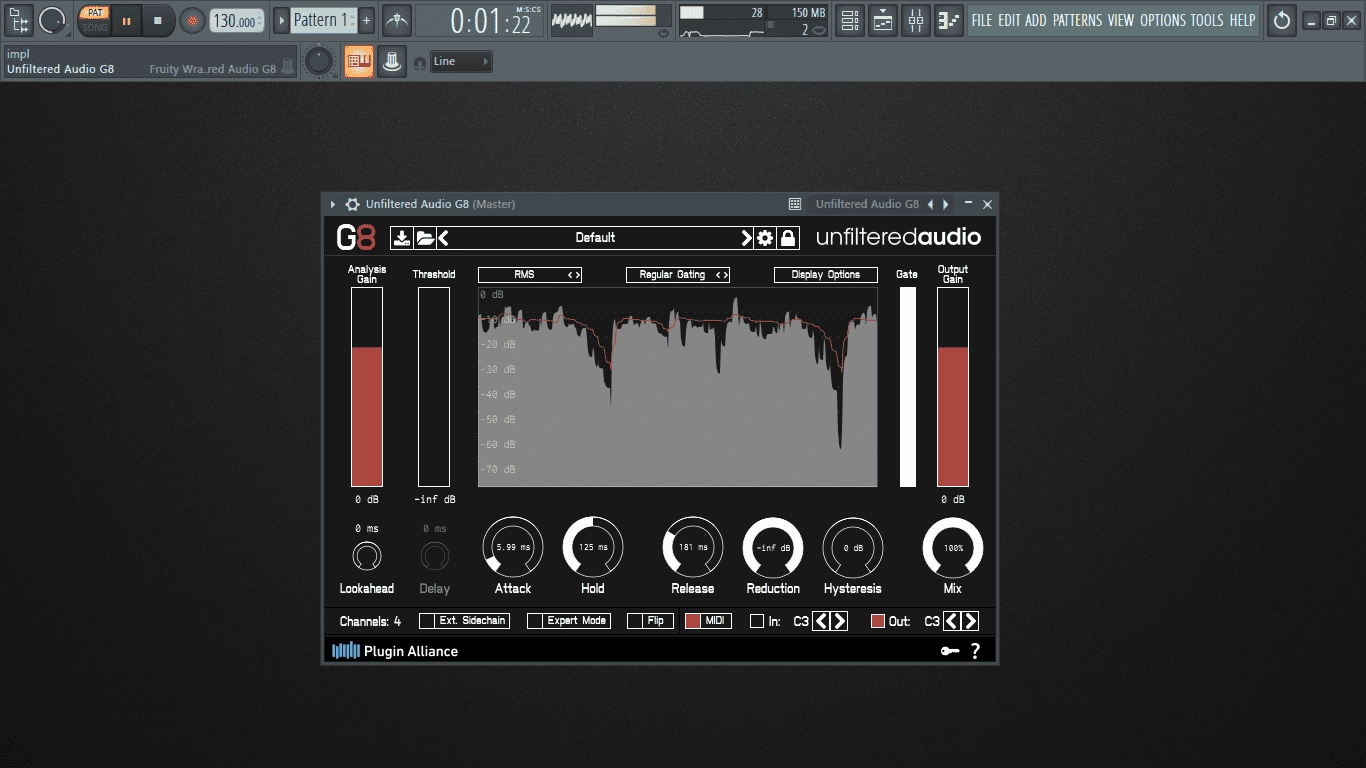Click the oscilloscope waveform display
The height and width of the screenshot is (768, 1366).
[571, 20]
